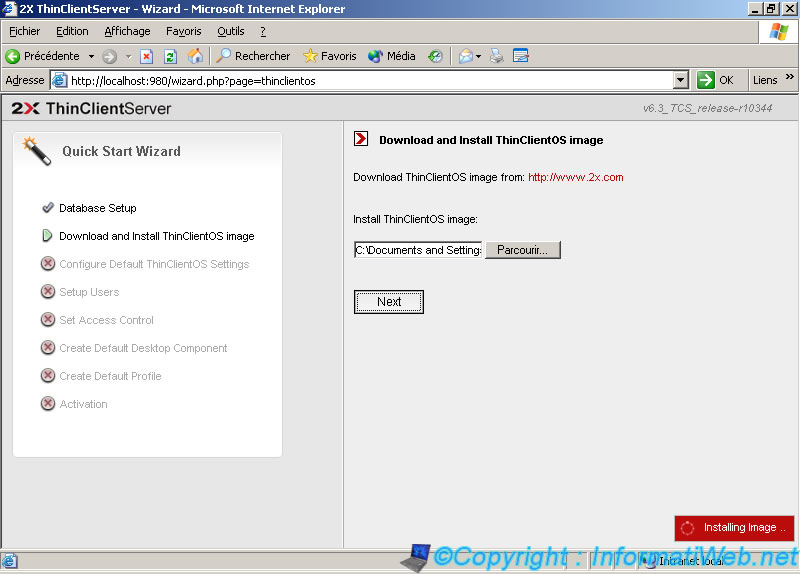Go back with the Précédente button
The image size is (800, 574).
43,56
